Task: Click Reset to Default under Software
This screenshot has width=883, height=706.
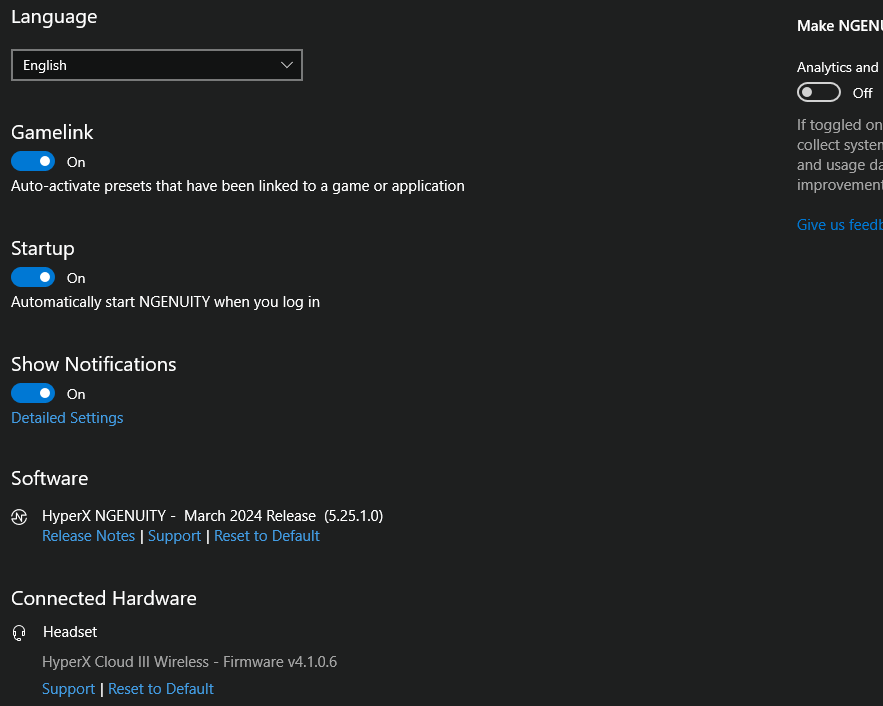Action: coord(266,536)
